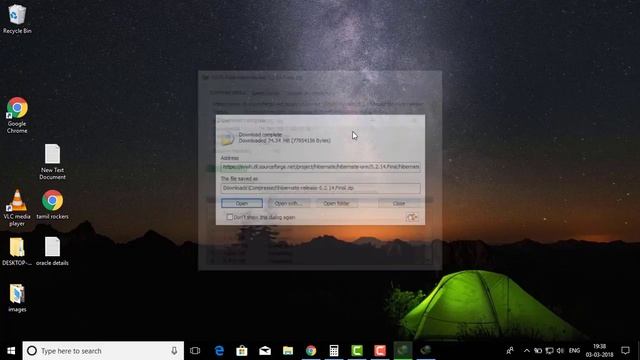Open Task View from taskbar

pos(195,351)
